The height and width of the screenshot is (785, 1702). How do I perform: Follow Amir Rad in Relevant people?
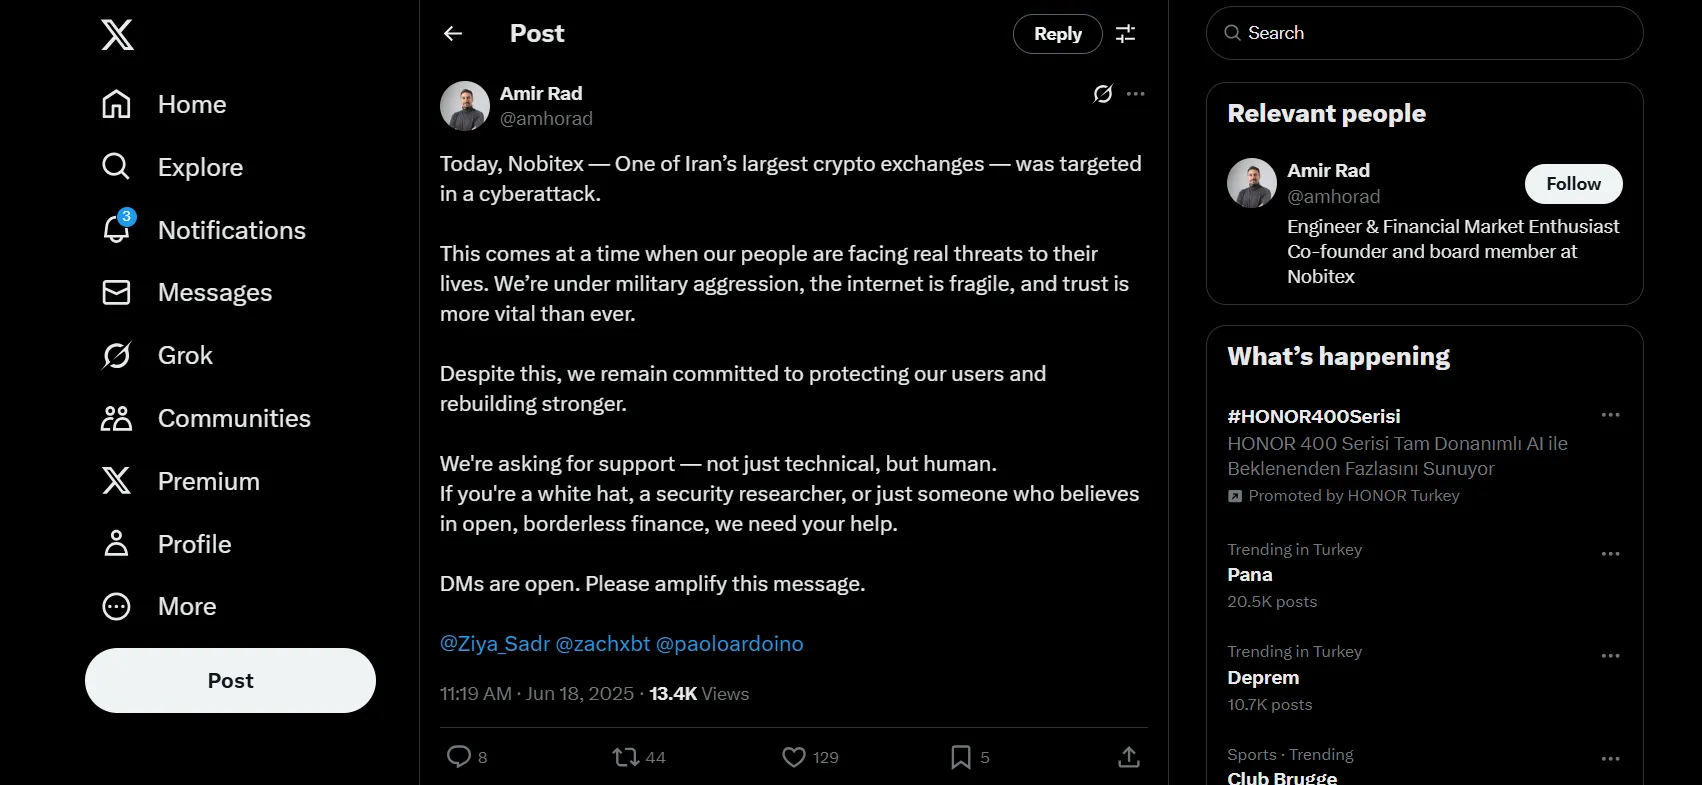[1572, 184]
